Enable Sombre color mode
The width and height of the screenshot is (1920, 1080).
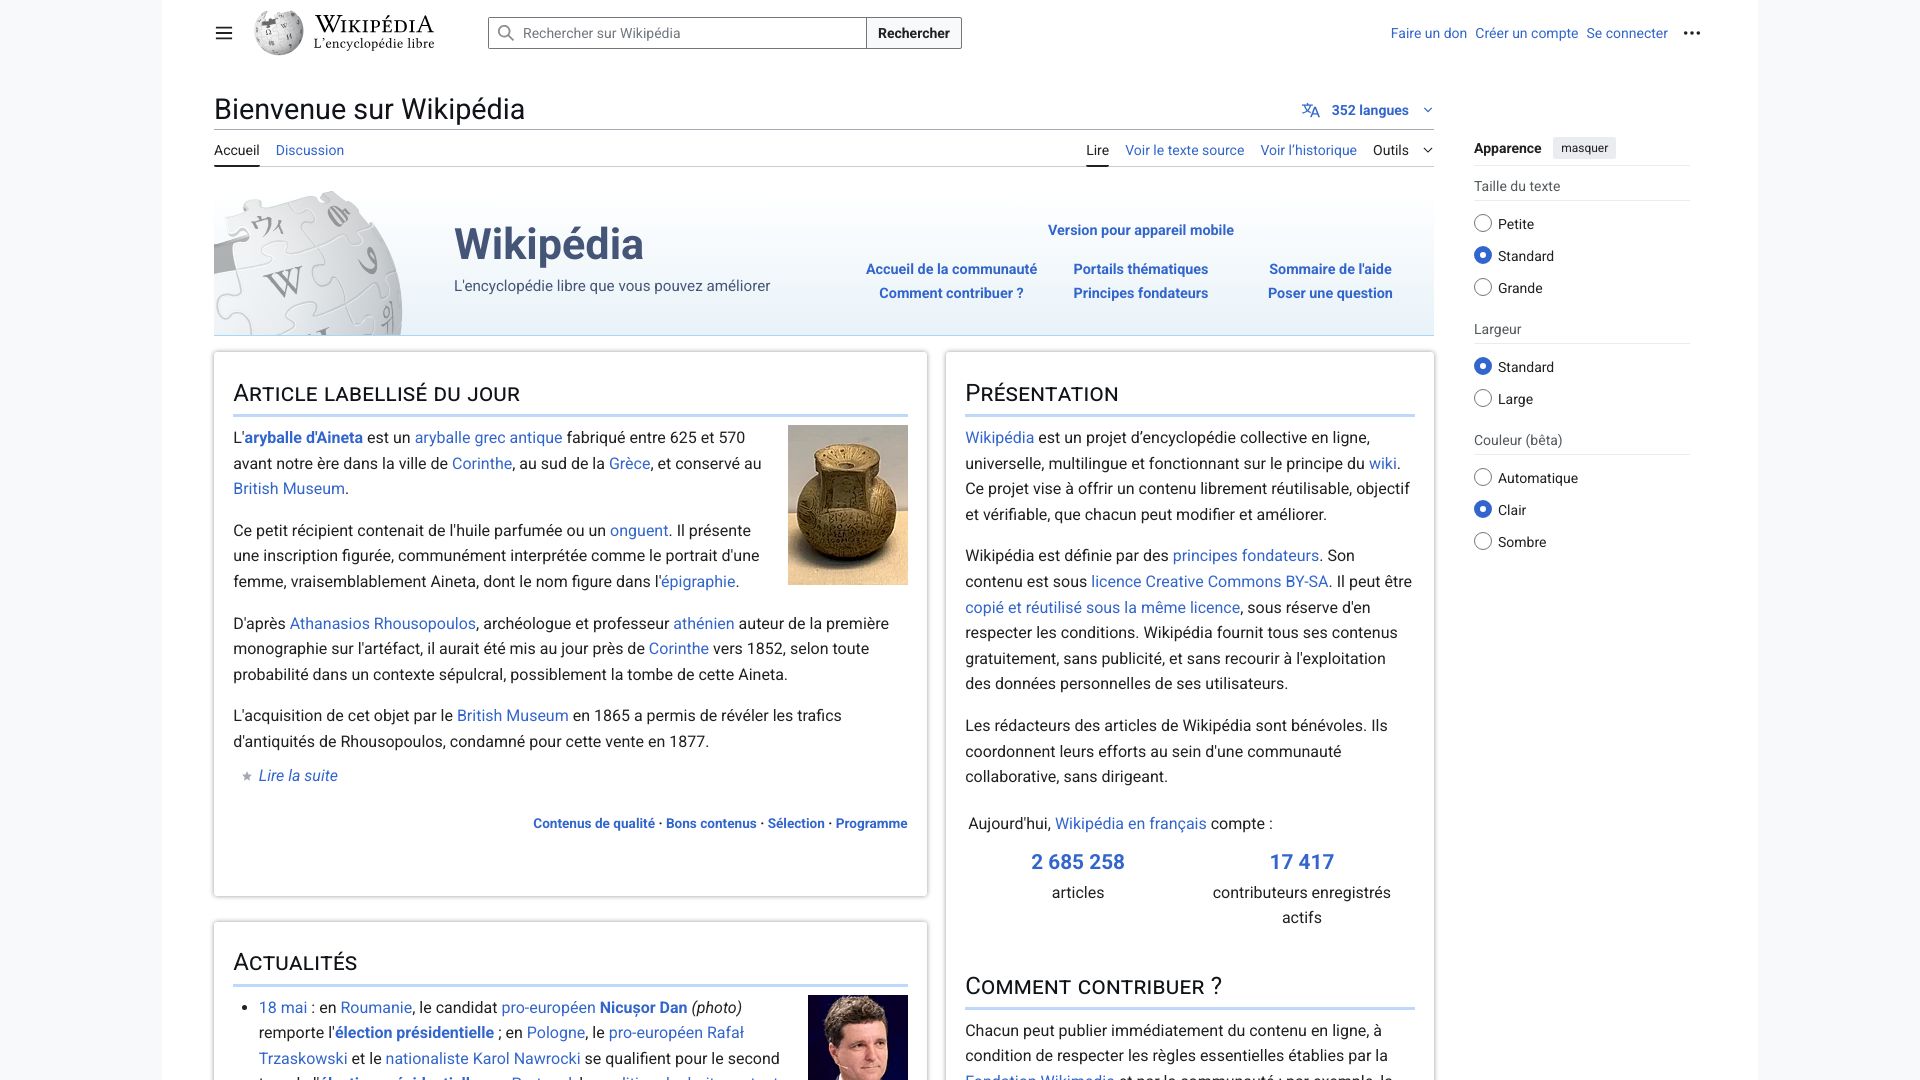1483,542
